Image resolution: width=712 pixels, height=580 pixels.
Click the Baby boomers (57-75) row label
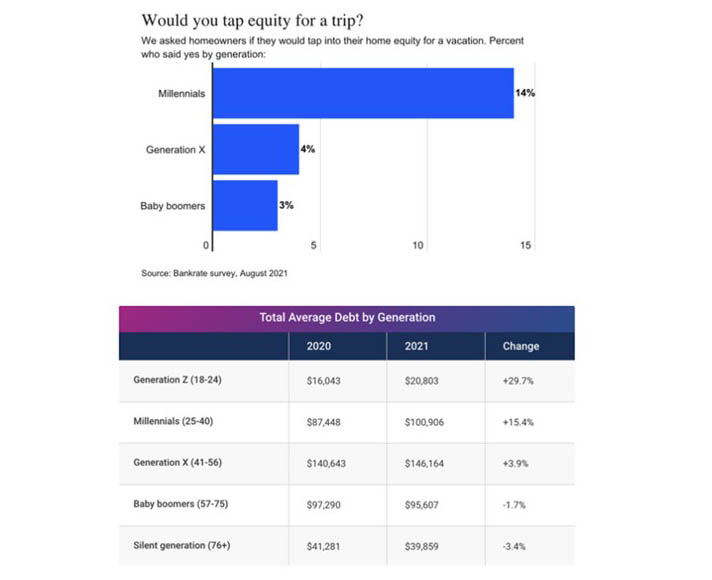(x=181, y=504)
